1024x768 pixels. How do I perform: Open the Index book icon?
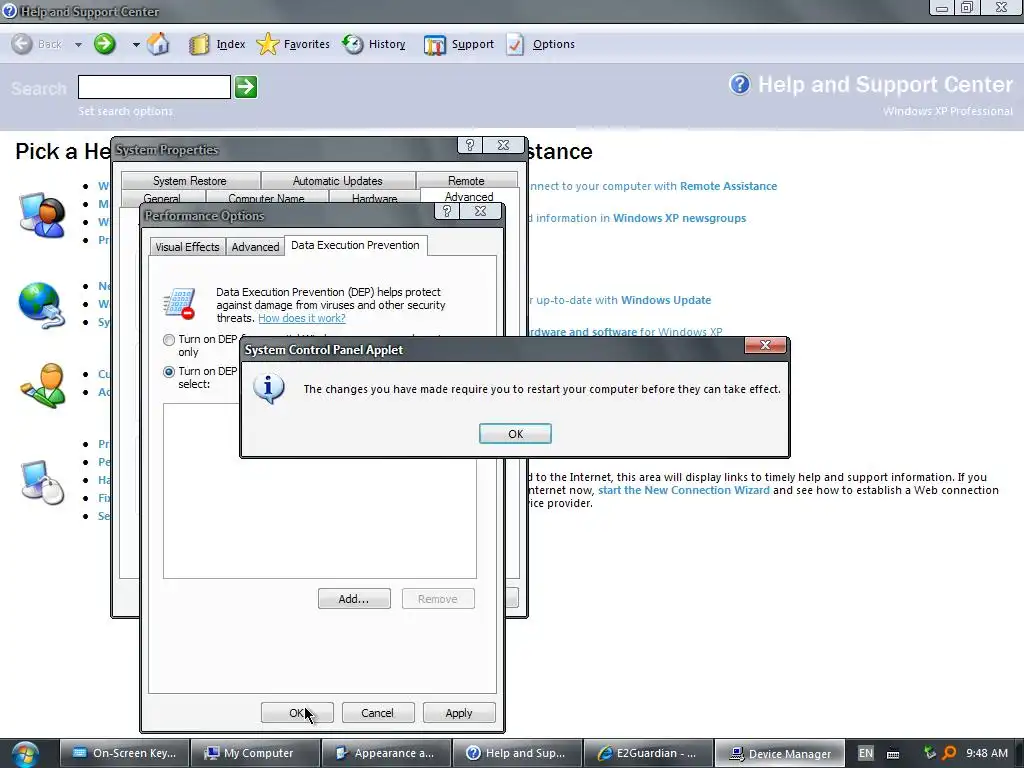point(199,44)
